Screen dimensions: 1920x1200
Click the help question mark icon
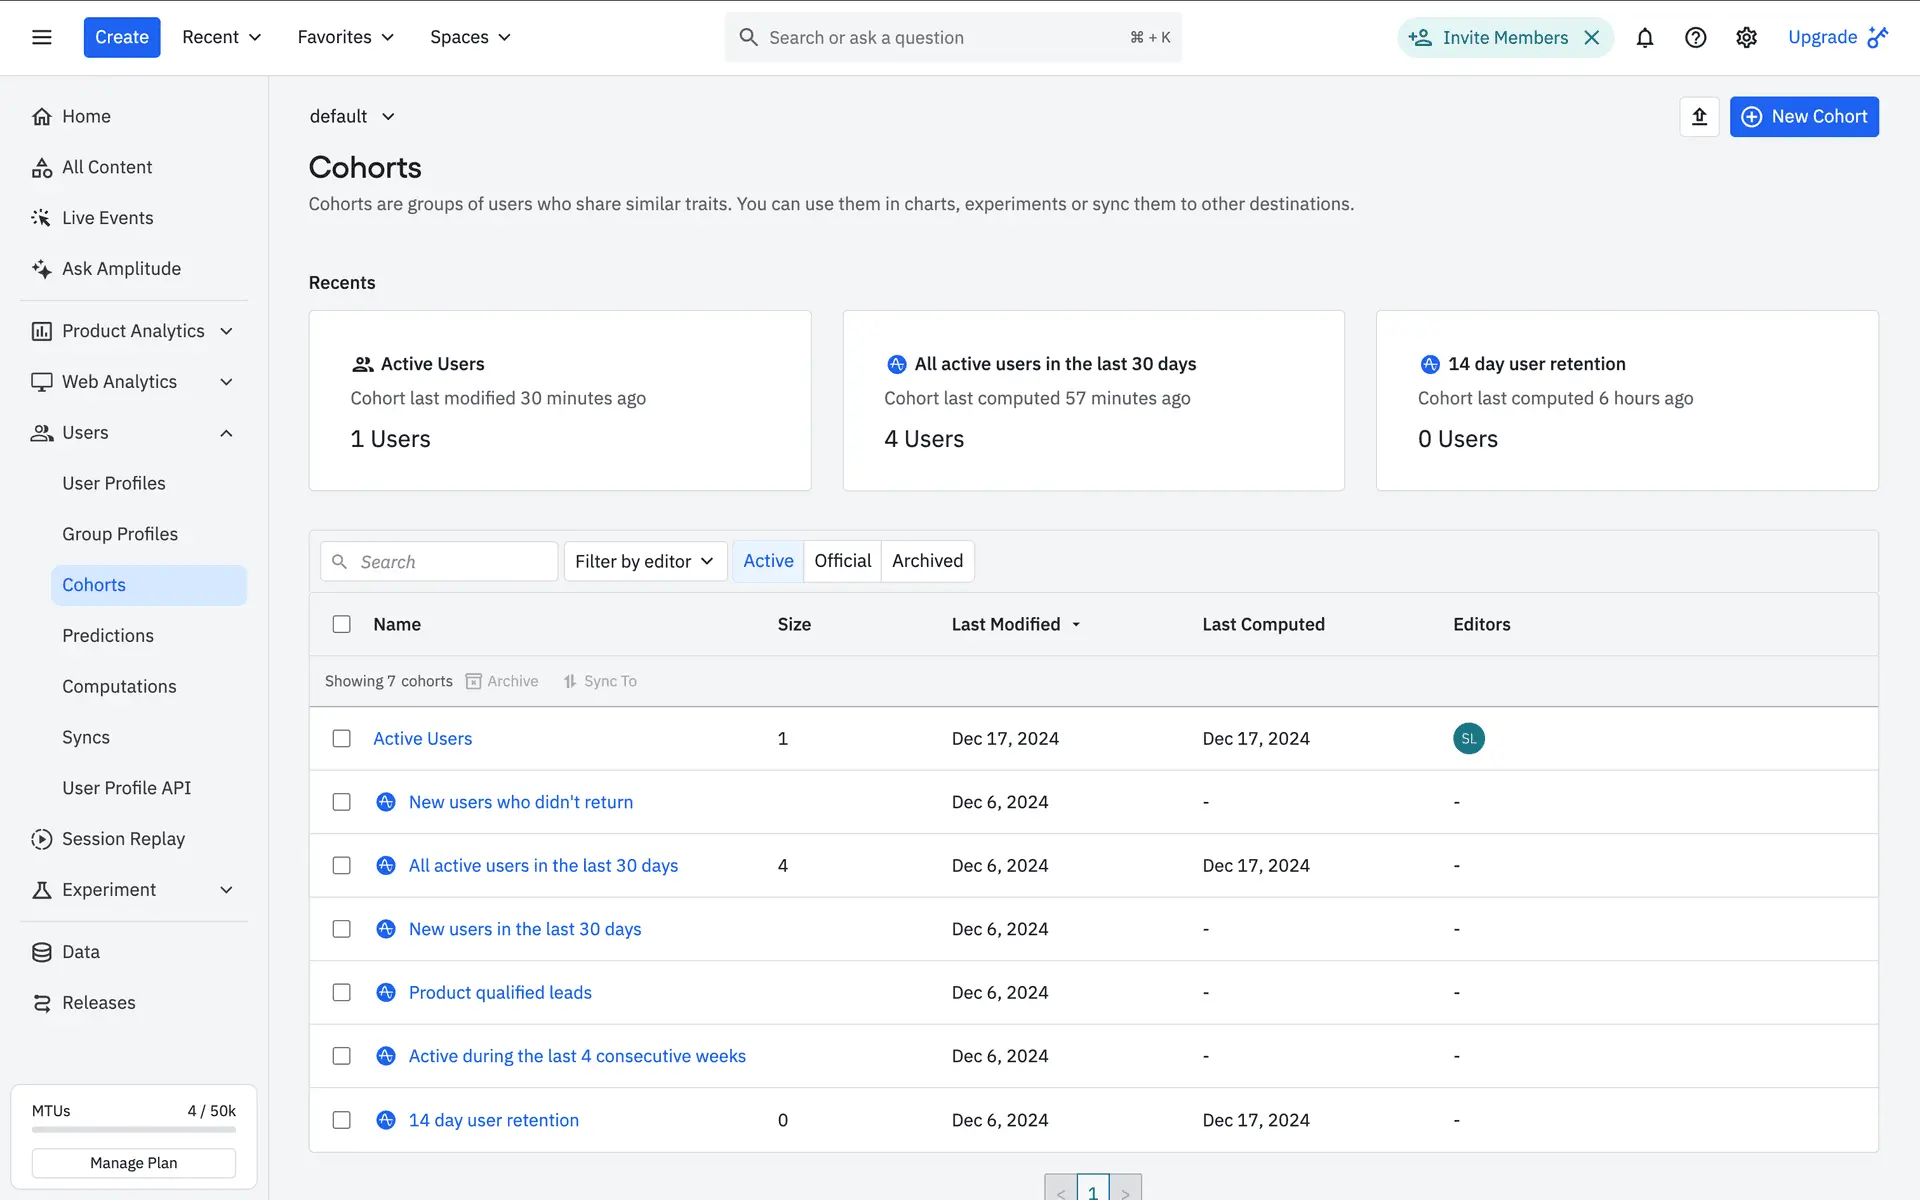(x=1695, y=38)
